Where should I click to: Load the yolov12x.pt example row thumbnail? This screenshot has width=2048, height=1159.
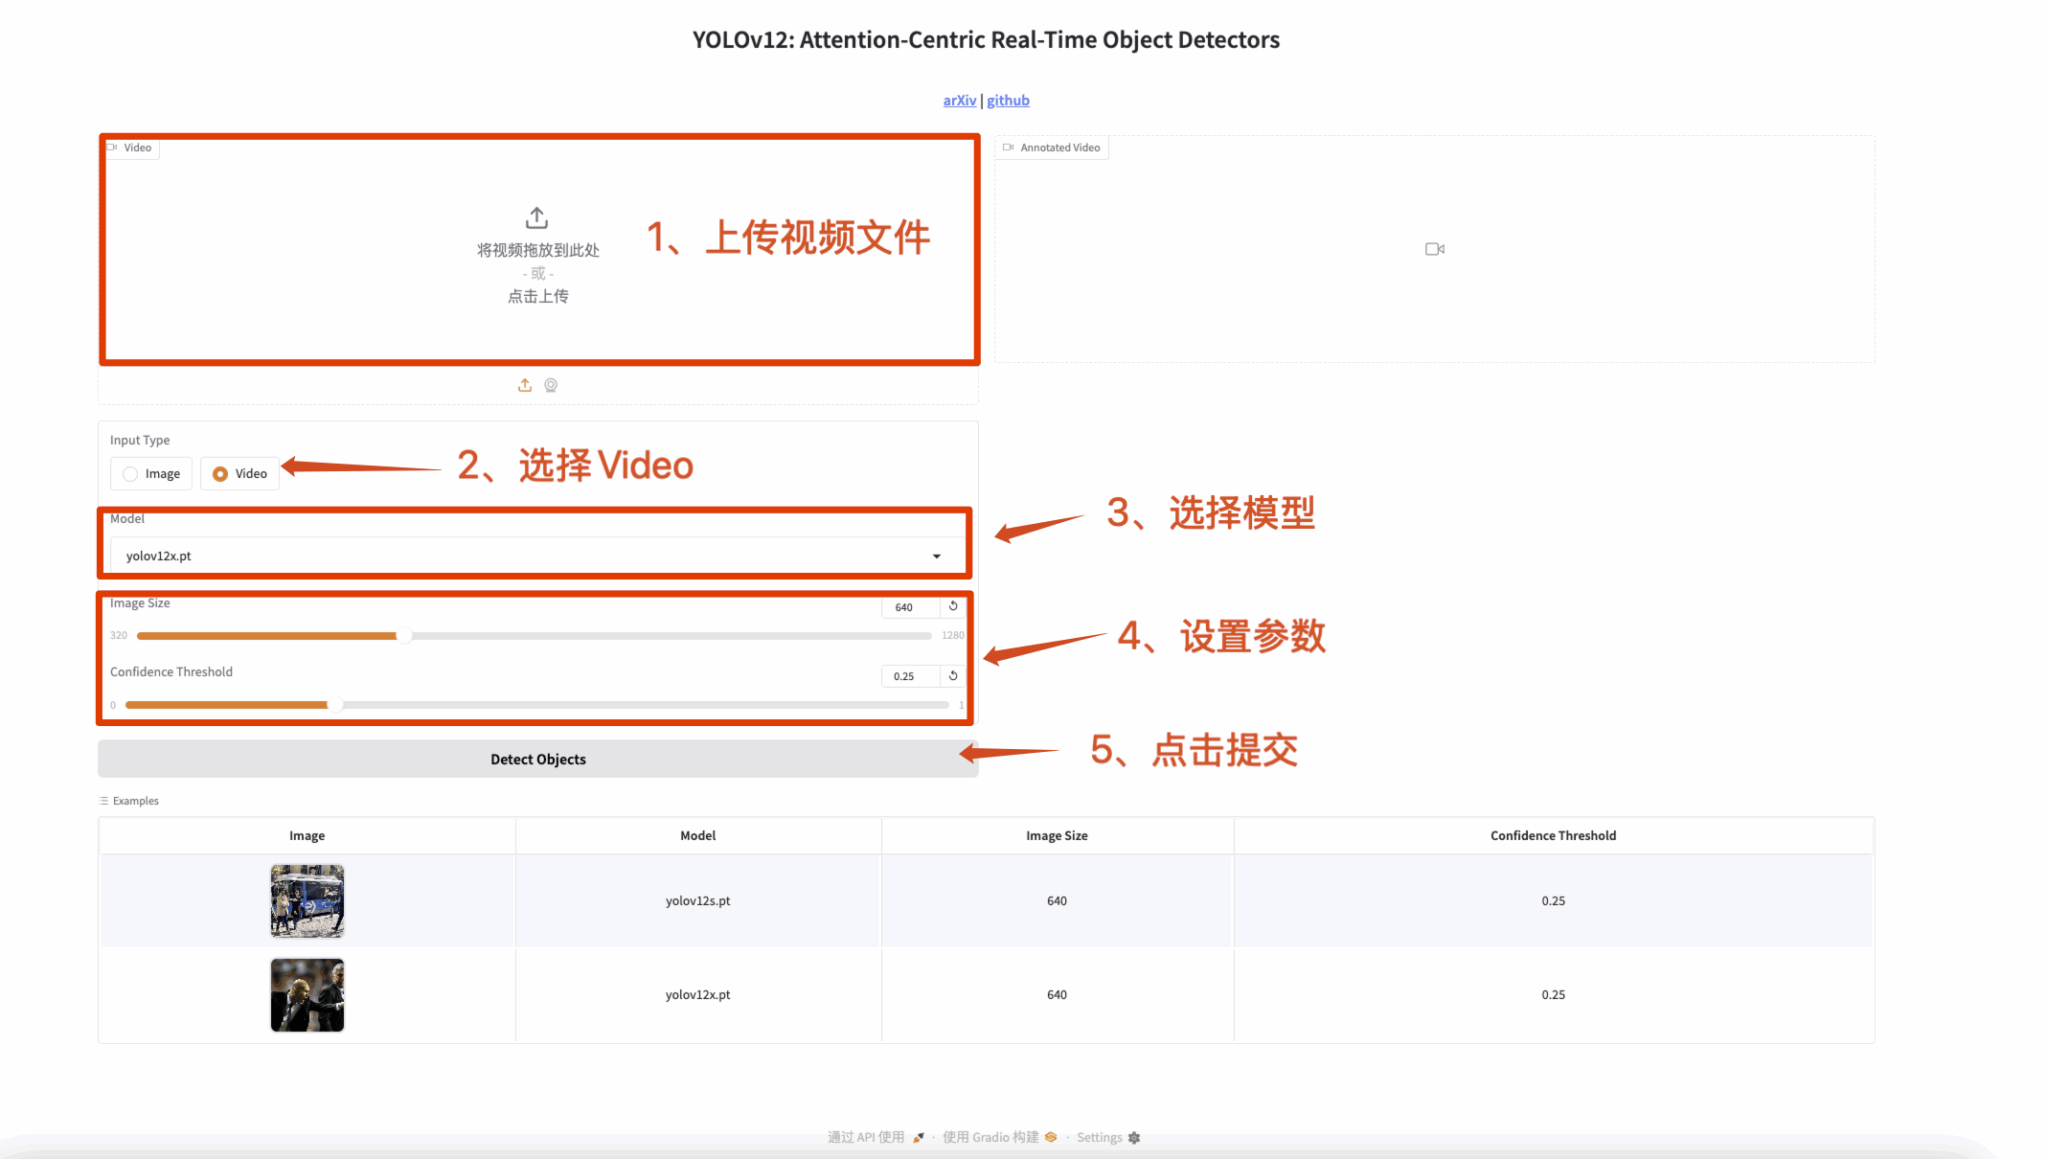coord(307,995)
